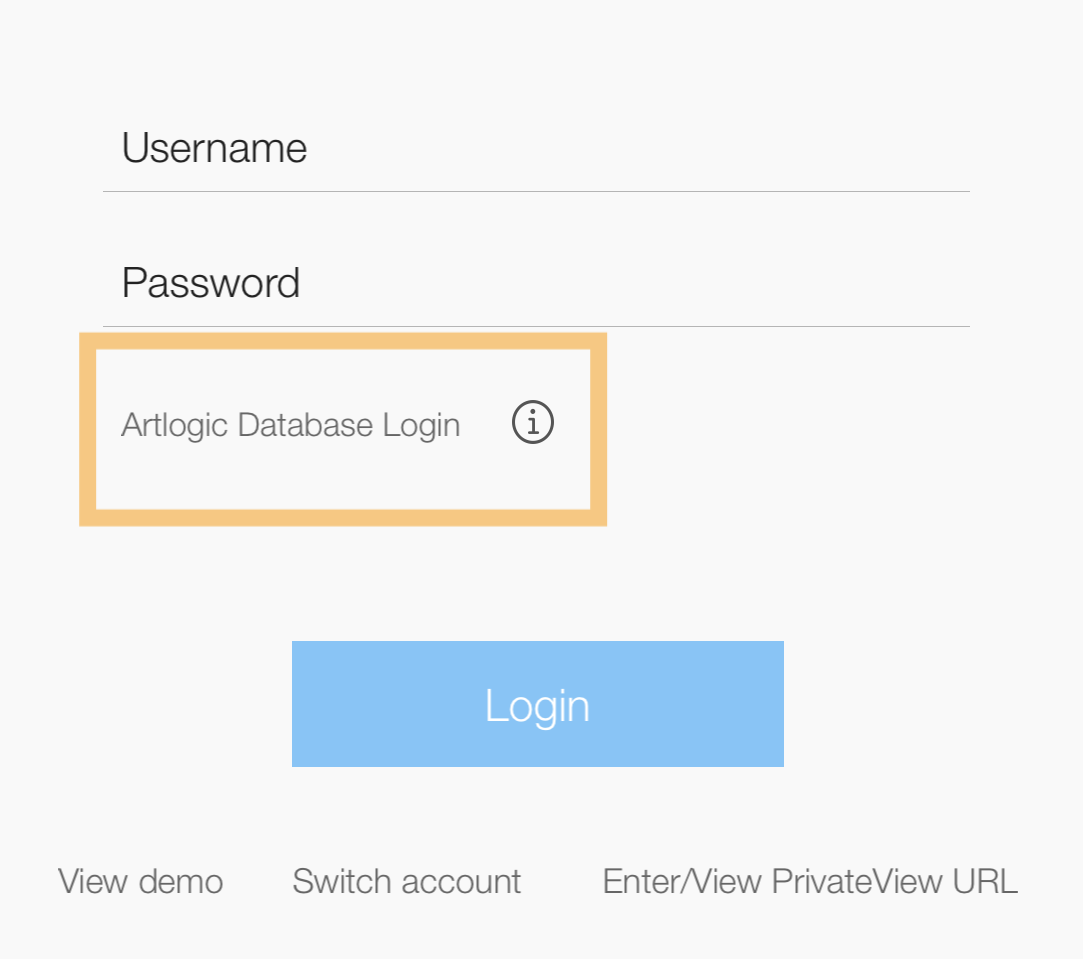Select the Artlogic Database Login text
This screenshot has width=1083, height=959.
click(291, 425)
